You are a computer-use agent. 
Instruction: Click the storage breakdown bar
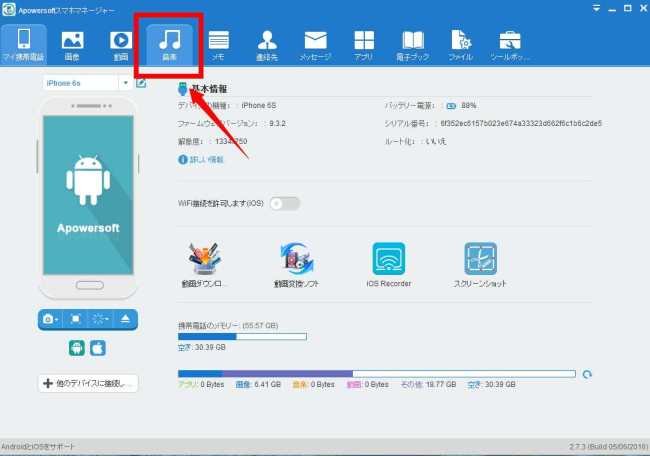[x=377, y=374]
